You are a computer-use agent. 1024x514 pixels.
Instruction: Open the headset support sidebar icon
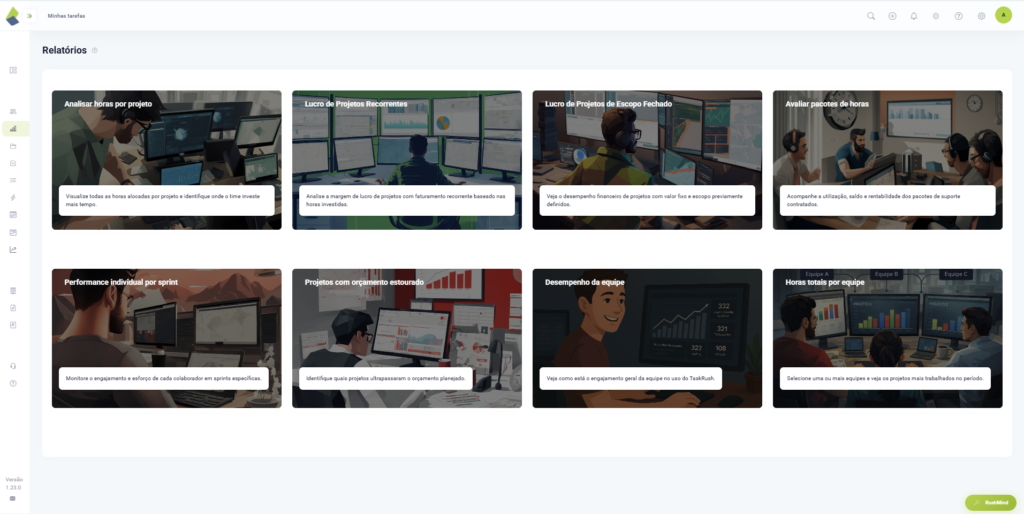(13, 366)
